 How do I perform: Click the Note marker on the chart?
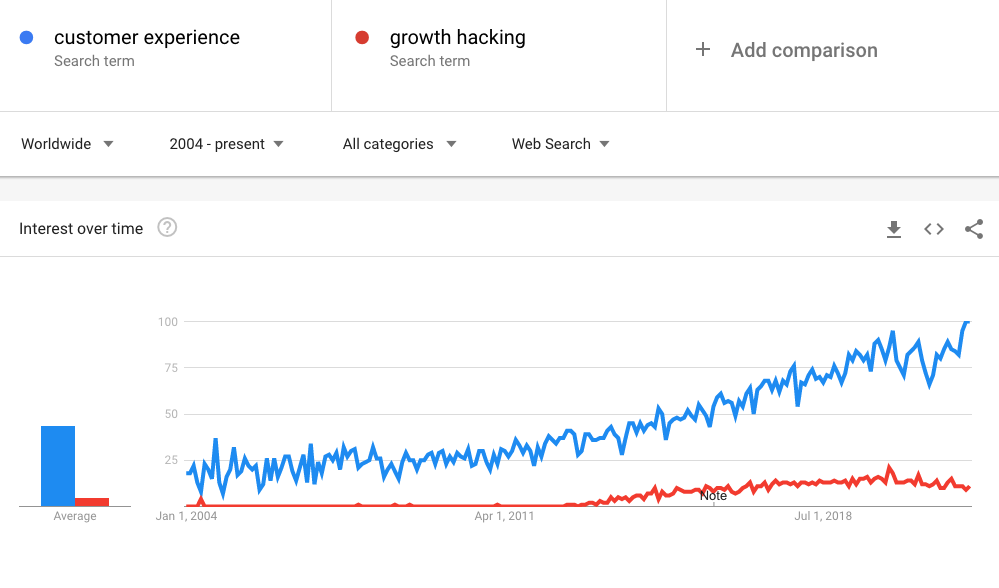[x=713, y=496]
